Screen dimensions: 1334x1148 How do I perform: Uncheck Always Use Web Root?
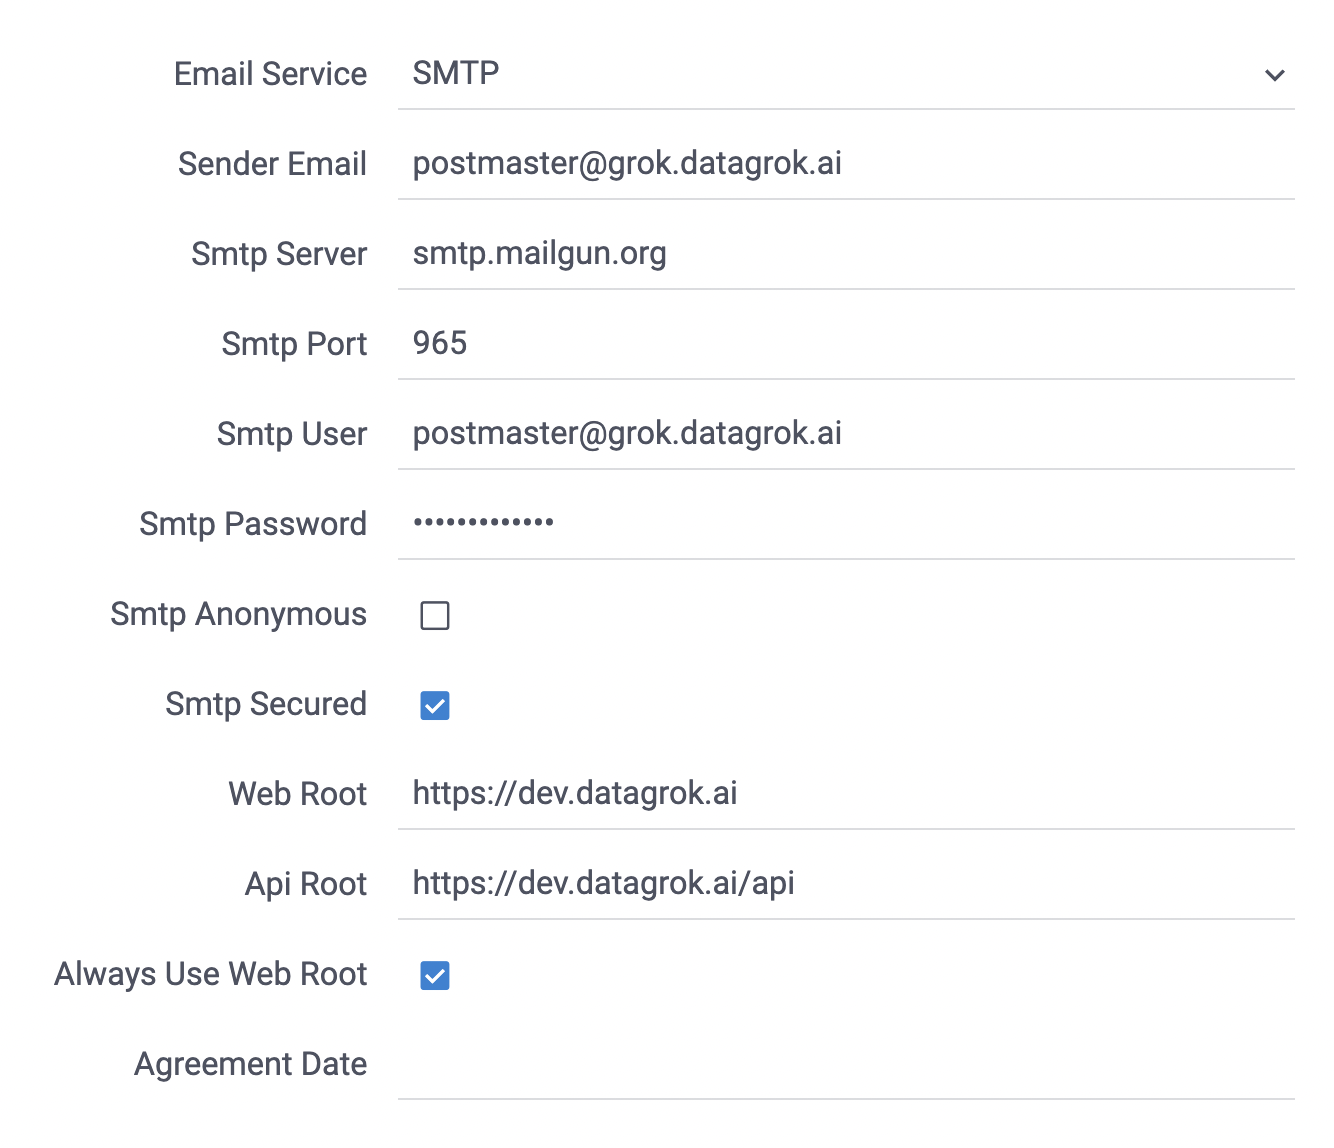click(x=434, y=976)
